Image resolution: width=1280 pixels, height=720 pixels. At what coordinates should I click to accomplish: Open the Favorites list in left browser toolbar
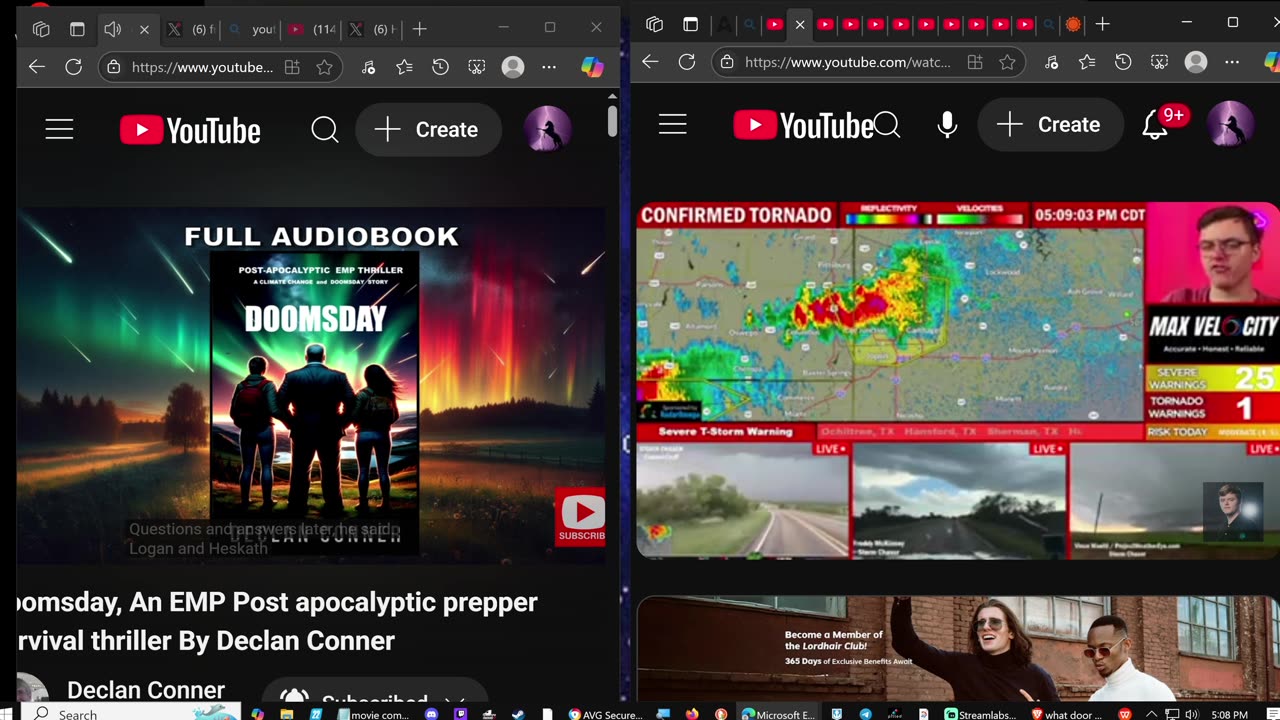404,67
